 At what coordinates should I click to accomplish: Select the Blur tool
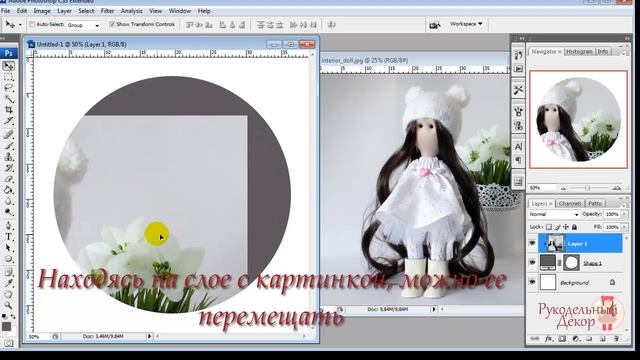point(9,201)
